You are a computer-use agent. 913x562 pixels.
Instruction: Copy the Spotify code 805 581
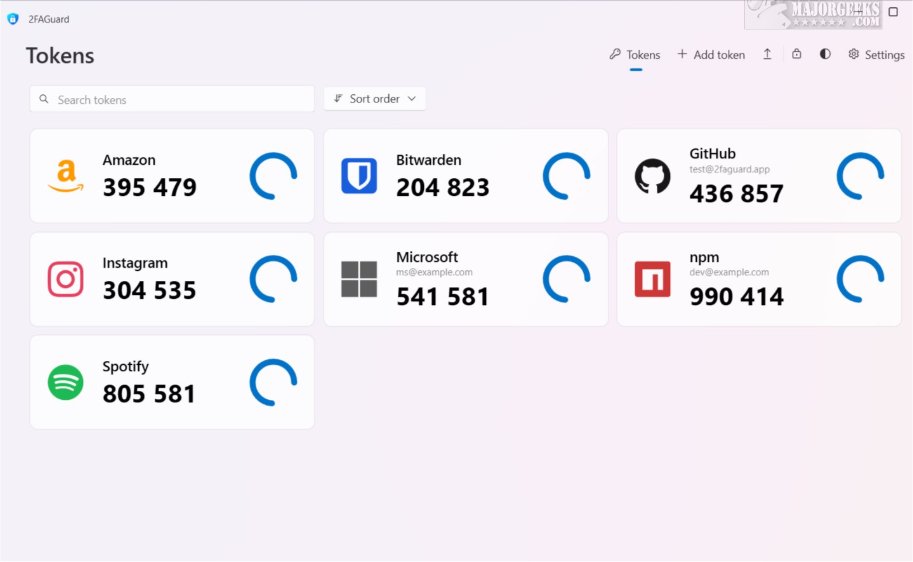pos(149,394)
